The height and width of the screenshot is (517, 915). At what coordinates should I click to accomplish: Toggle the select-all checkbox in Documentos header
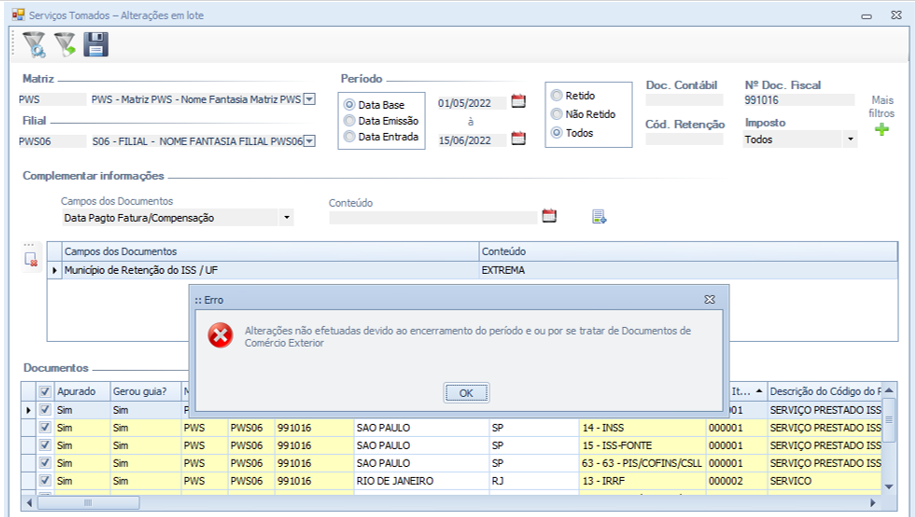click(x=43, y=391)
